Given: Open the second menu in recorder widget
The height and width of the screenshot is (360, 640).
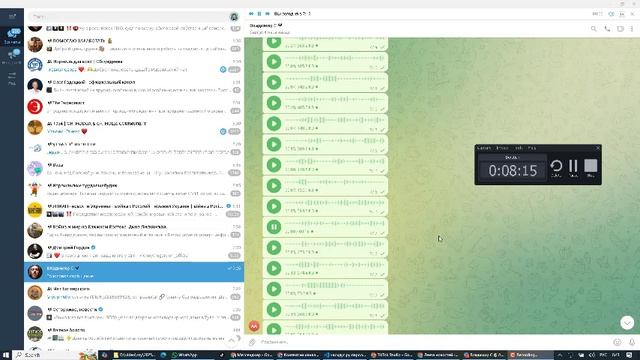Looking at the screenshot, I should click(x=502, y=148).
